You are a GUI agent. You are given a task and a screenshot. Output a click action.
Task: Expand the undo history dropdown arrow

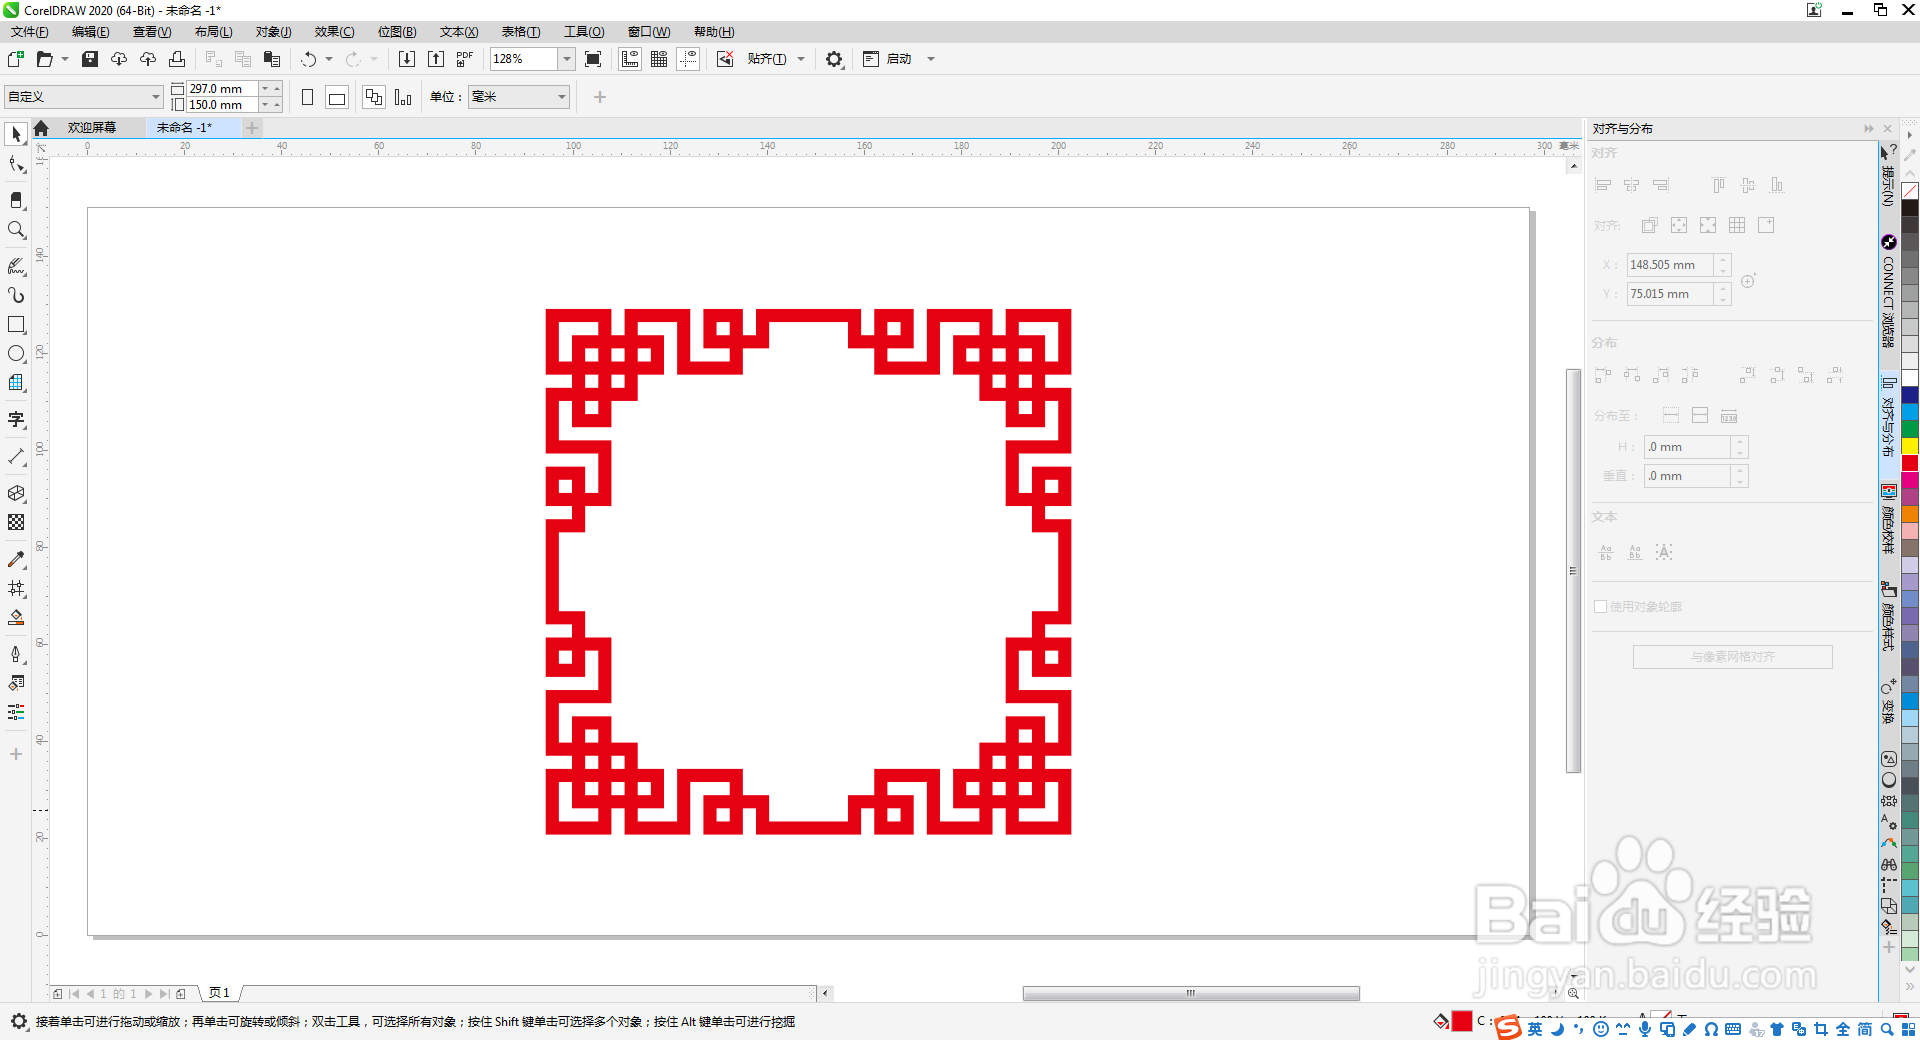(329, 59)
